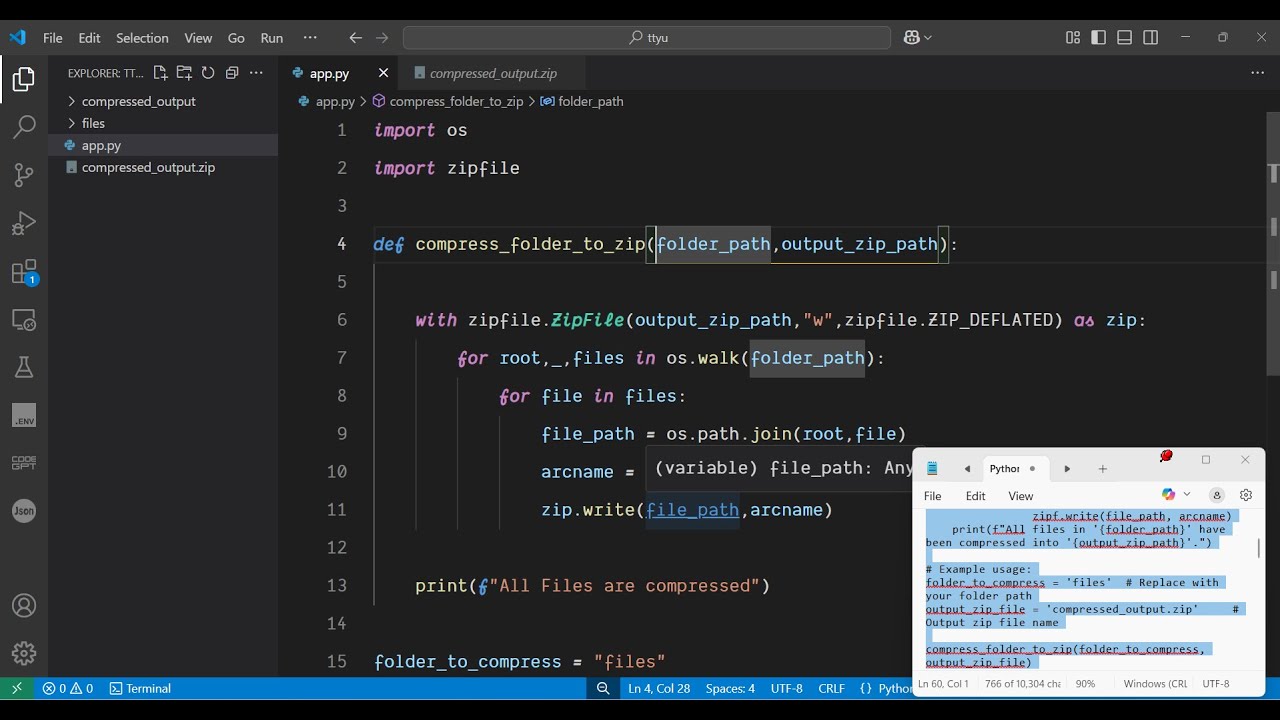Screen dimensions: 1280x720
Task: Open editor more actions ellipsis
Action: click(x=1258, y=73)
